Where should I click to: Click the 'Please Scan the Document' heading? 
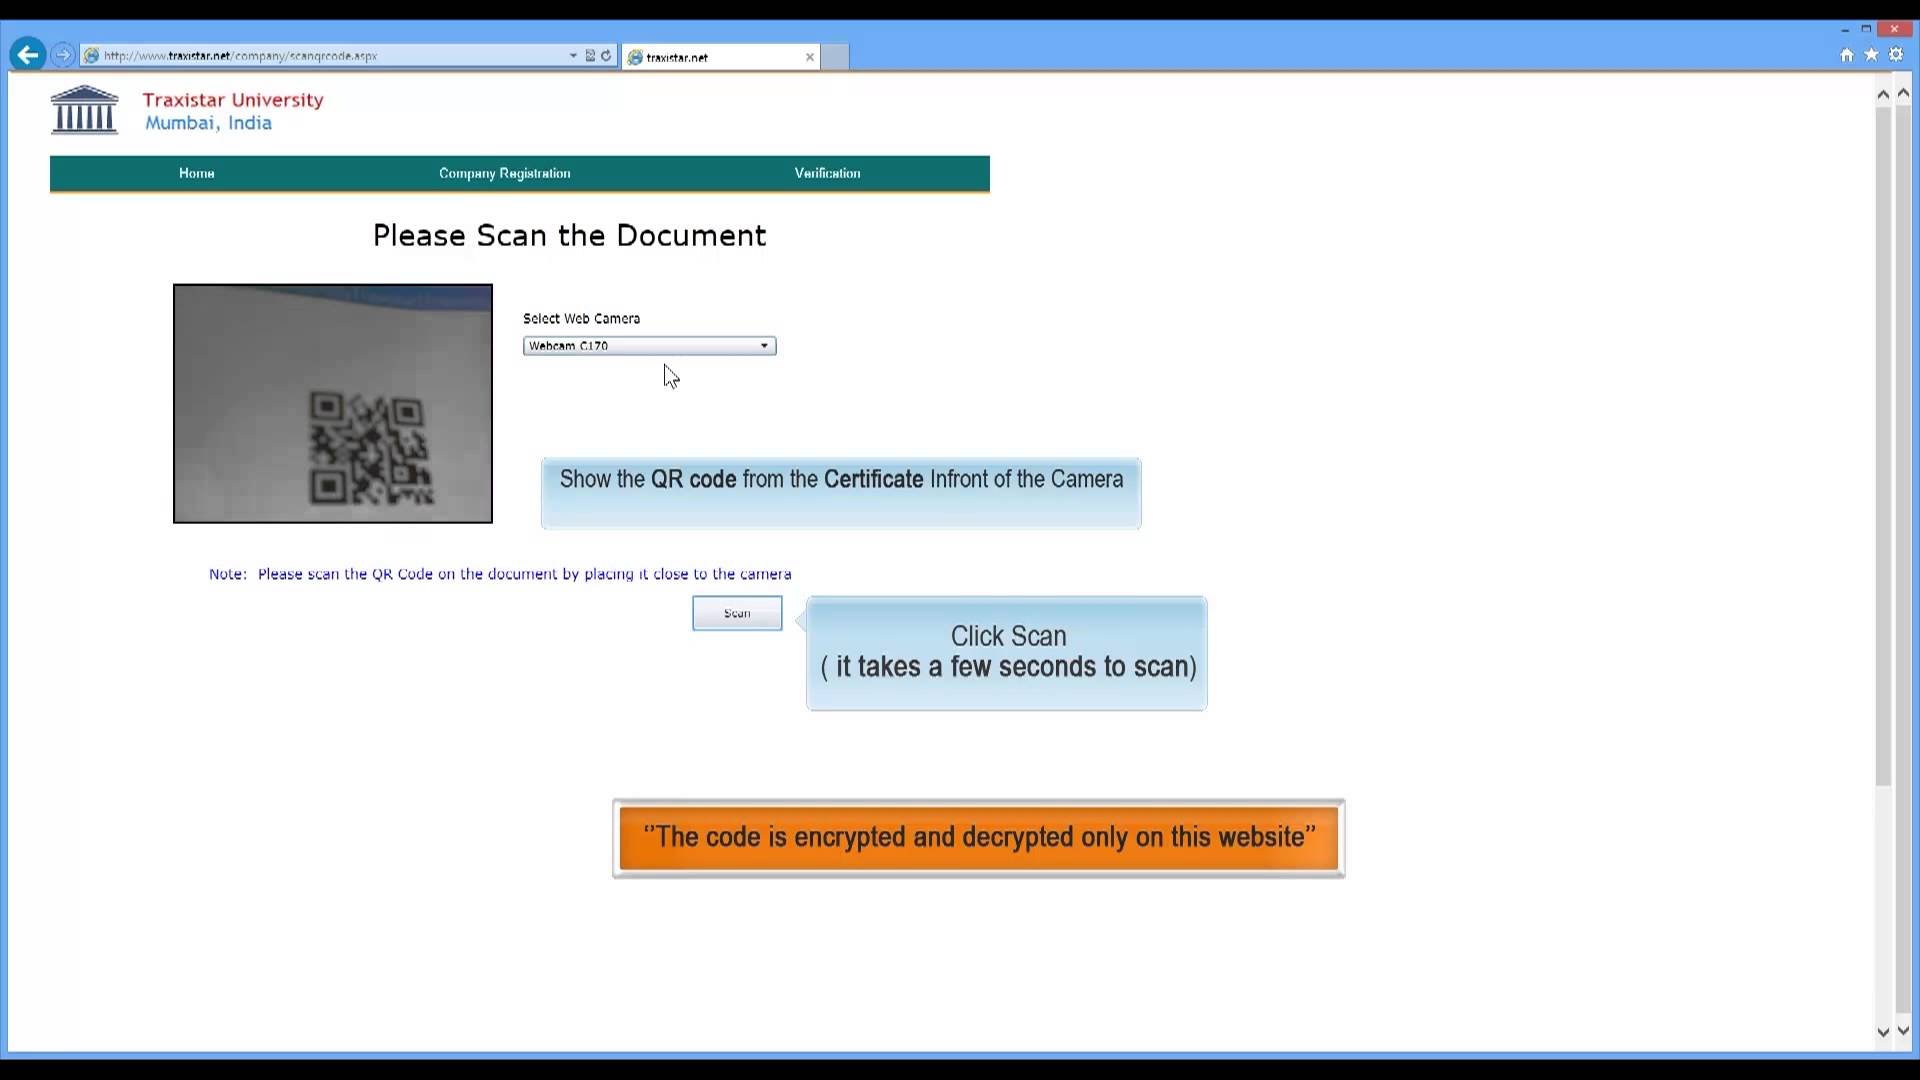569,236
